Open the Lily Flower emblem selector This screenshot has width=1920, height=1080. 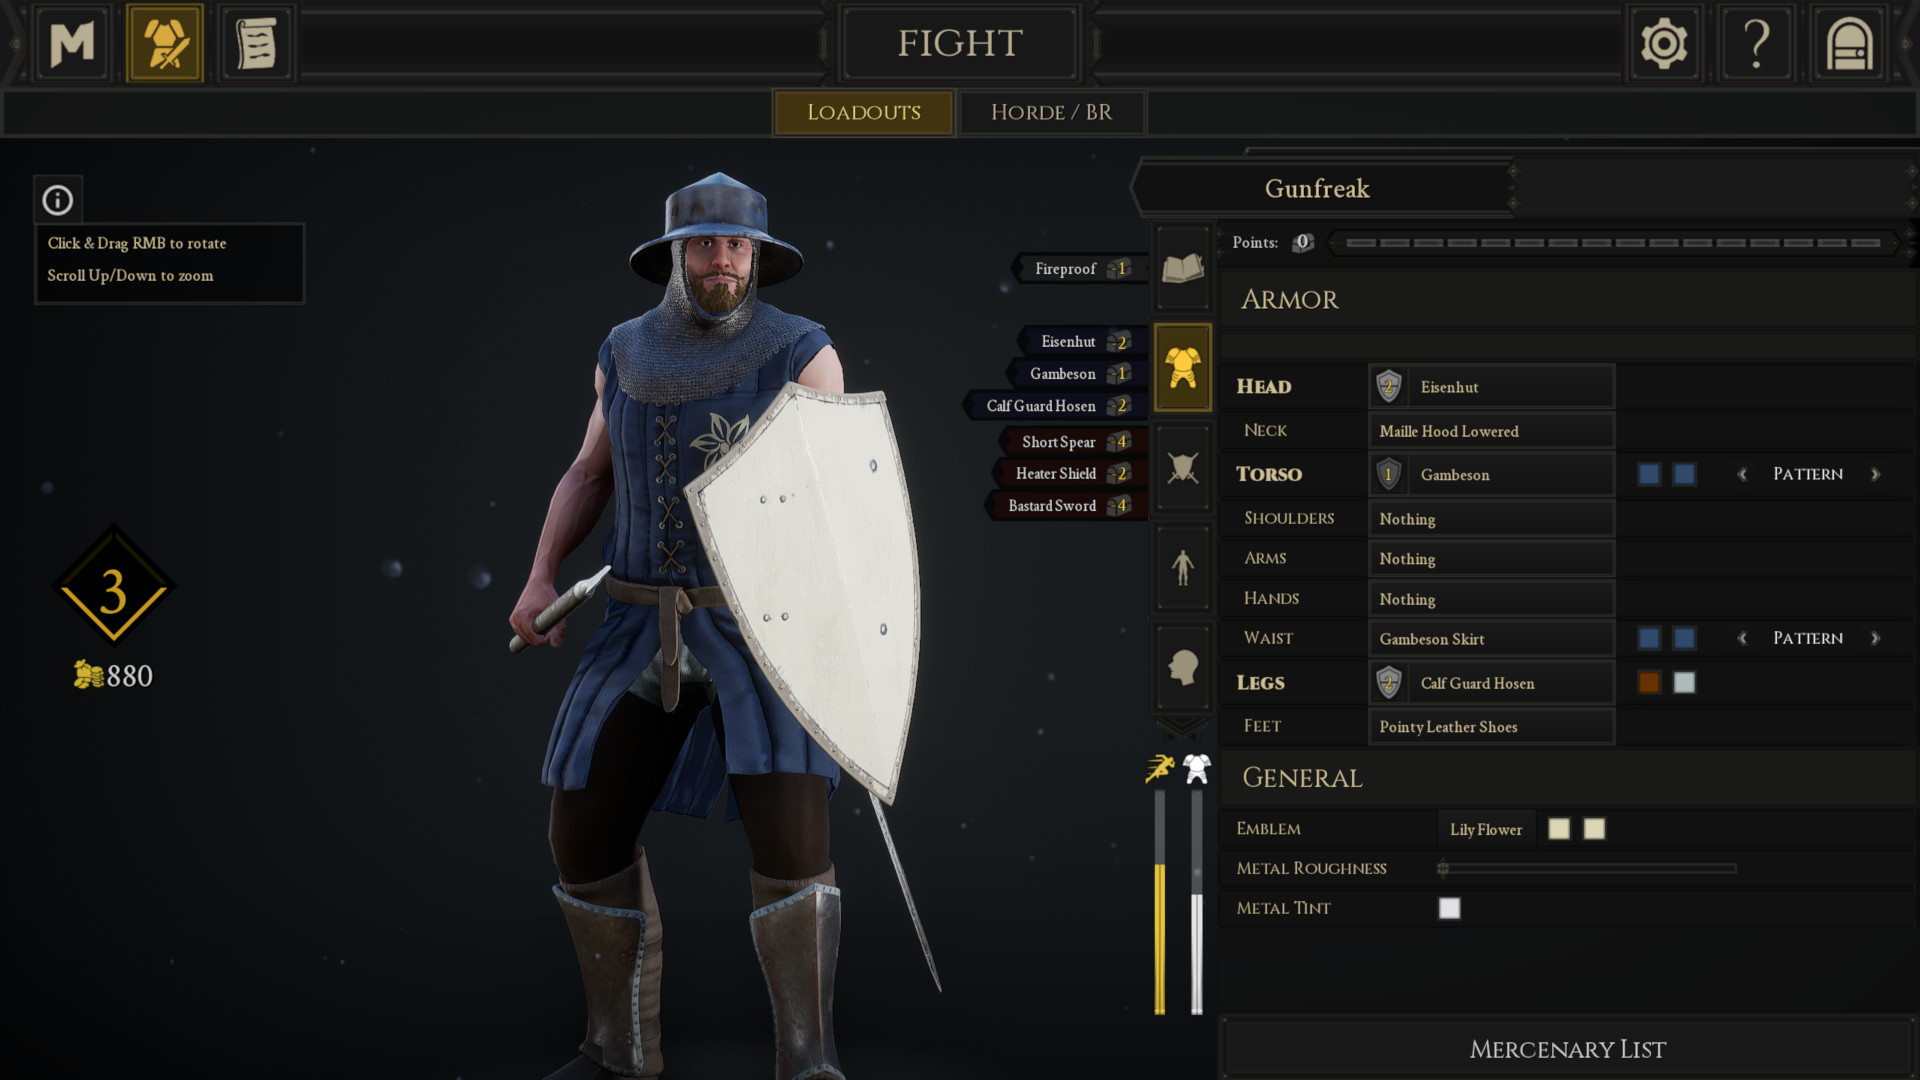[x=1486, y=829]
